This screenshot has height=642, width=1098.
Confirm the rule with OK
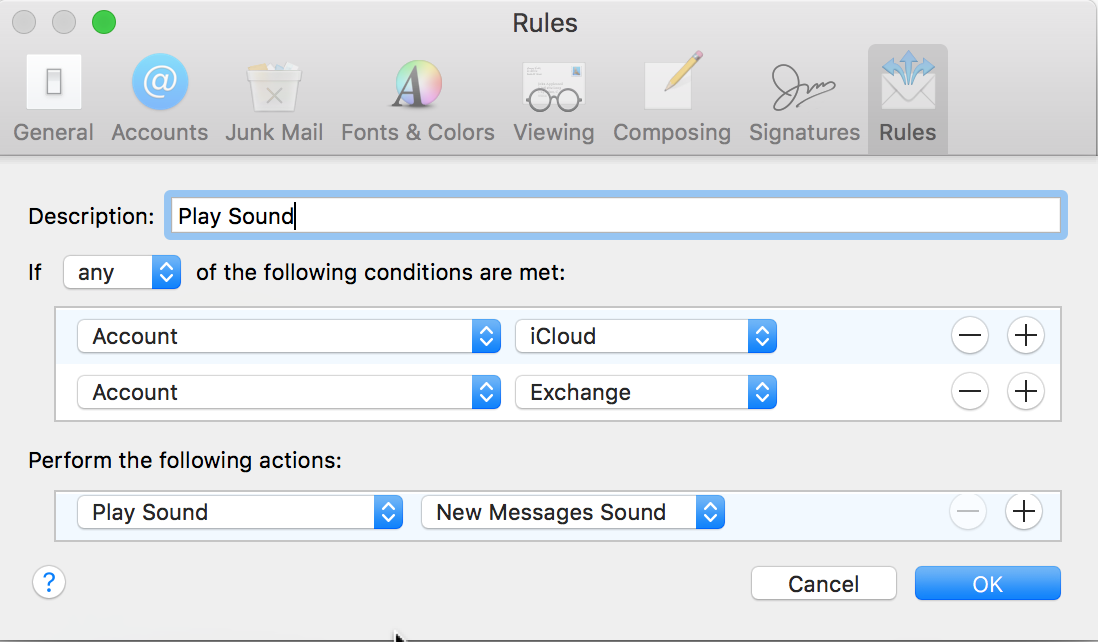(987, 584)
